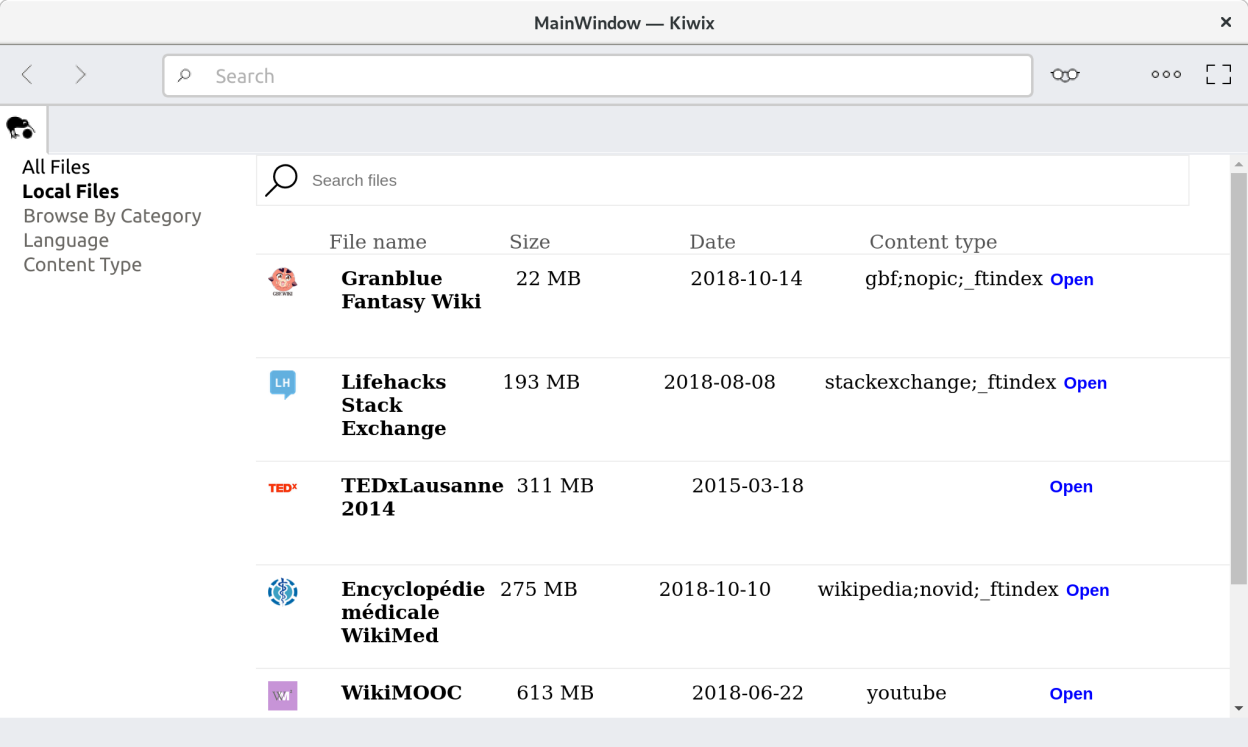Select All Files in the sidebar
1248x747 pixels.
pos(56,167)
